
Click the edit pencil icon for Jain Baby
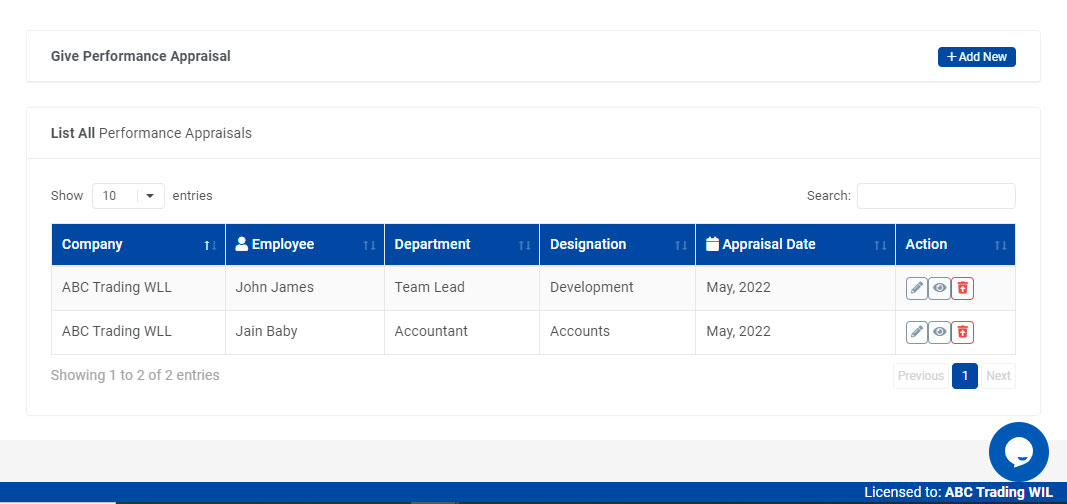click(x=916, y=332)
